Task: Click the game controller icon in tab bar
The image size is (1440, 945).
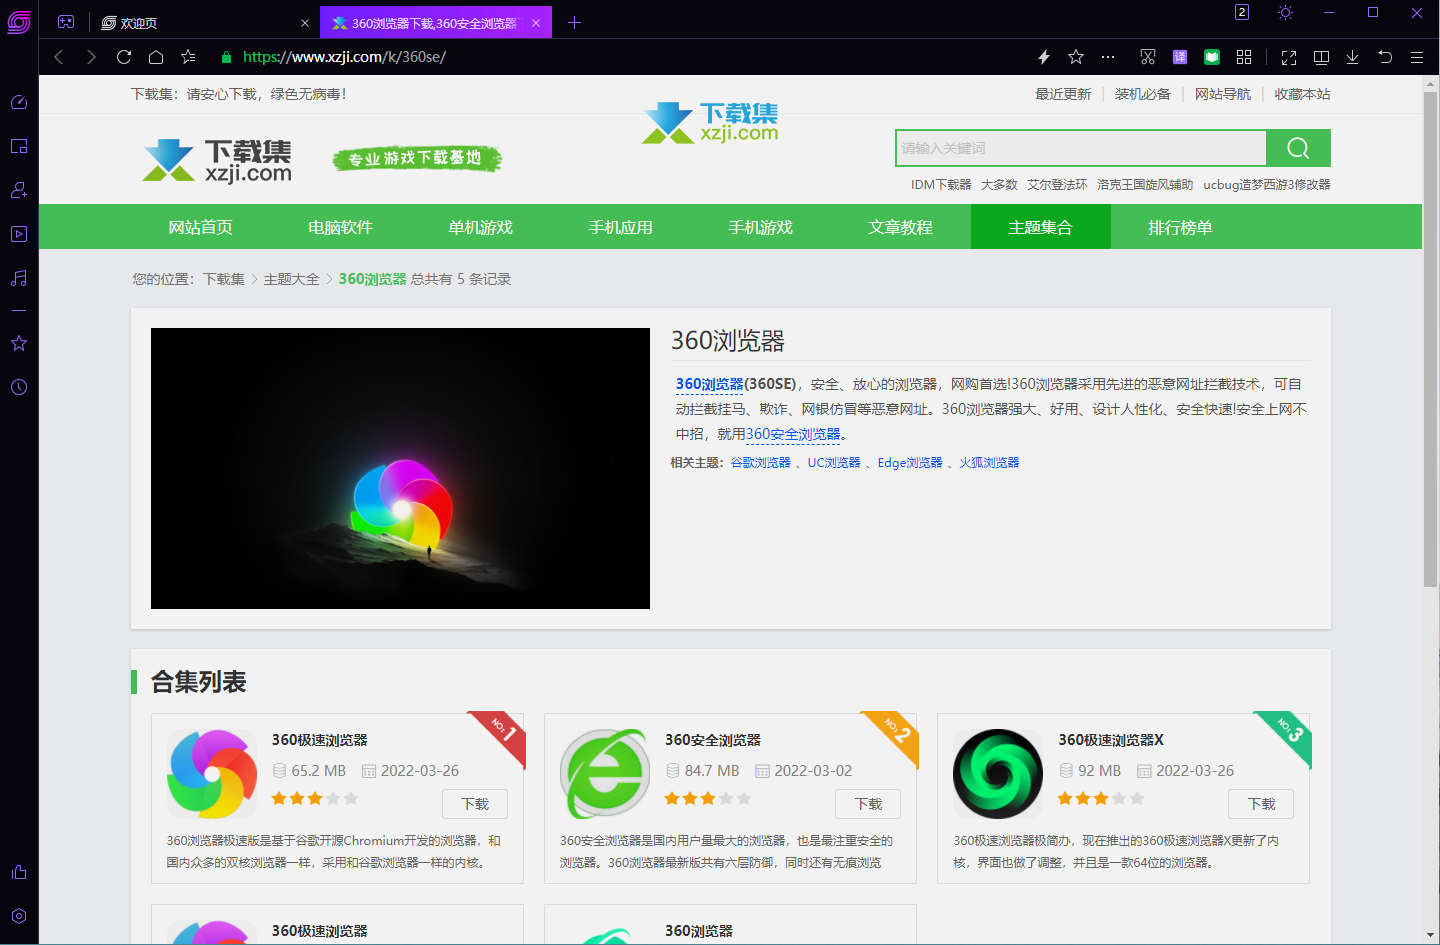Action: [x=66, y=22]
